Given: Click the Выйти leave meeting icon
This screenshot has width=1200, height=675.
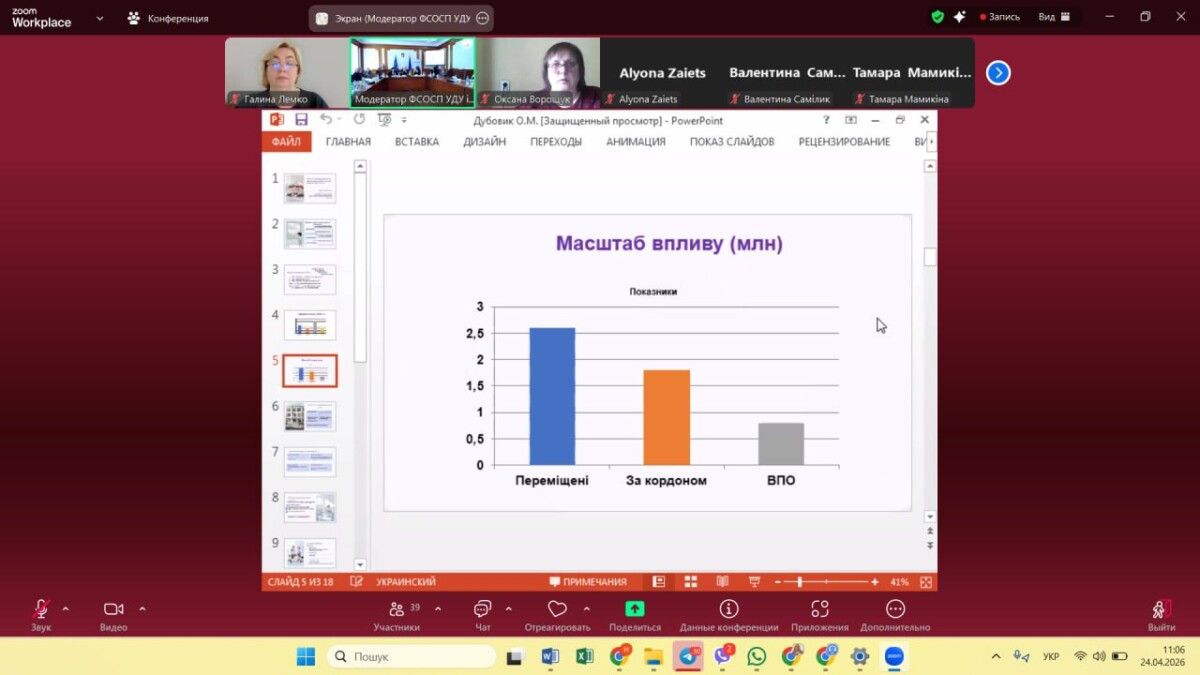Looking at the screenshot, I should pyautogui.click(x=1161, y=609).
